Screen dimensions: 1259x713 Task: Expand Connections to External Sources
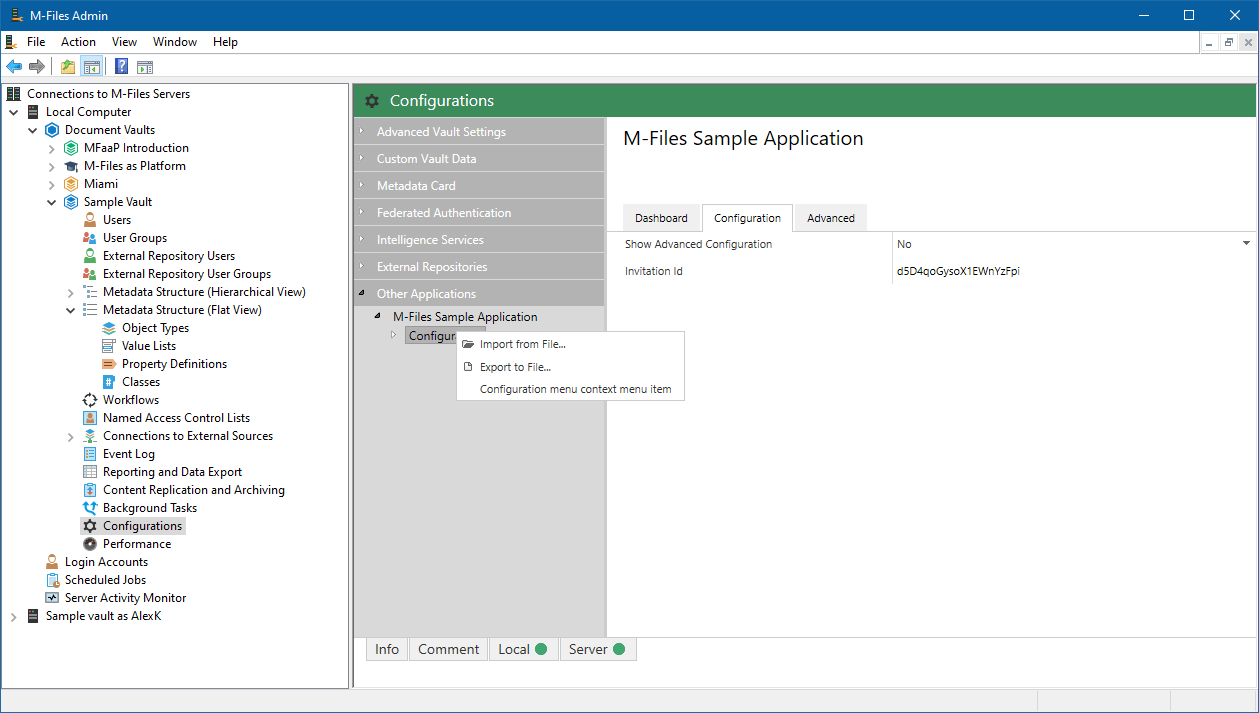71,436
